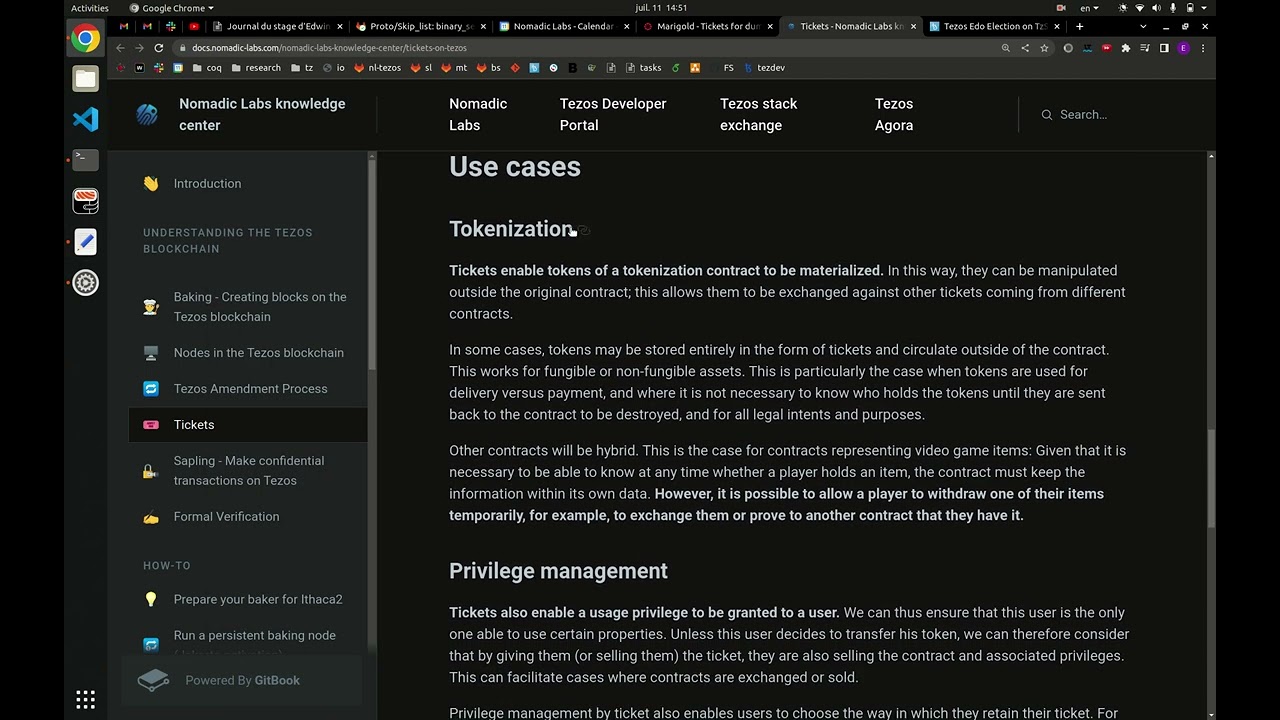Switch to the Nomadic Labs - Calendar tab
This screenshot has height=720, width=1280.
pos(562,26)
